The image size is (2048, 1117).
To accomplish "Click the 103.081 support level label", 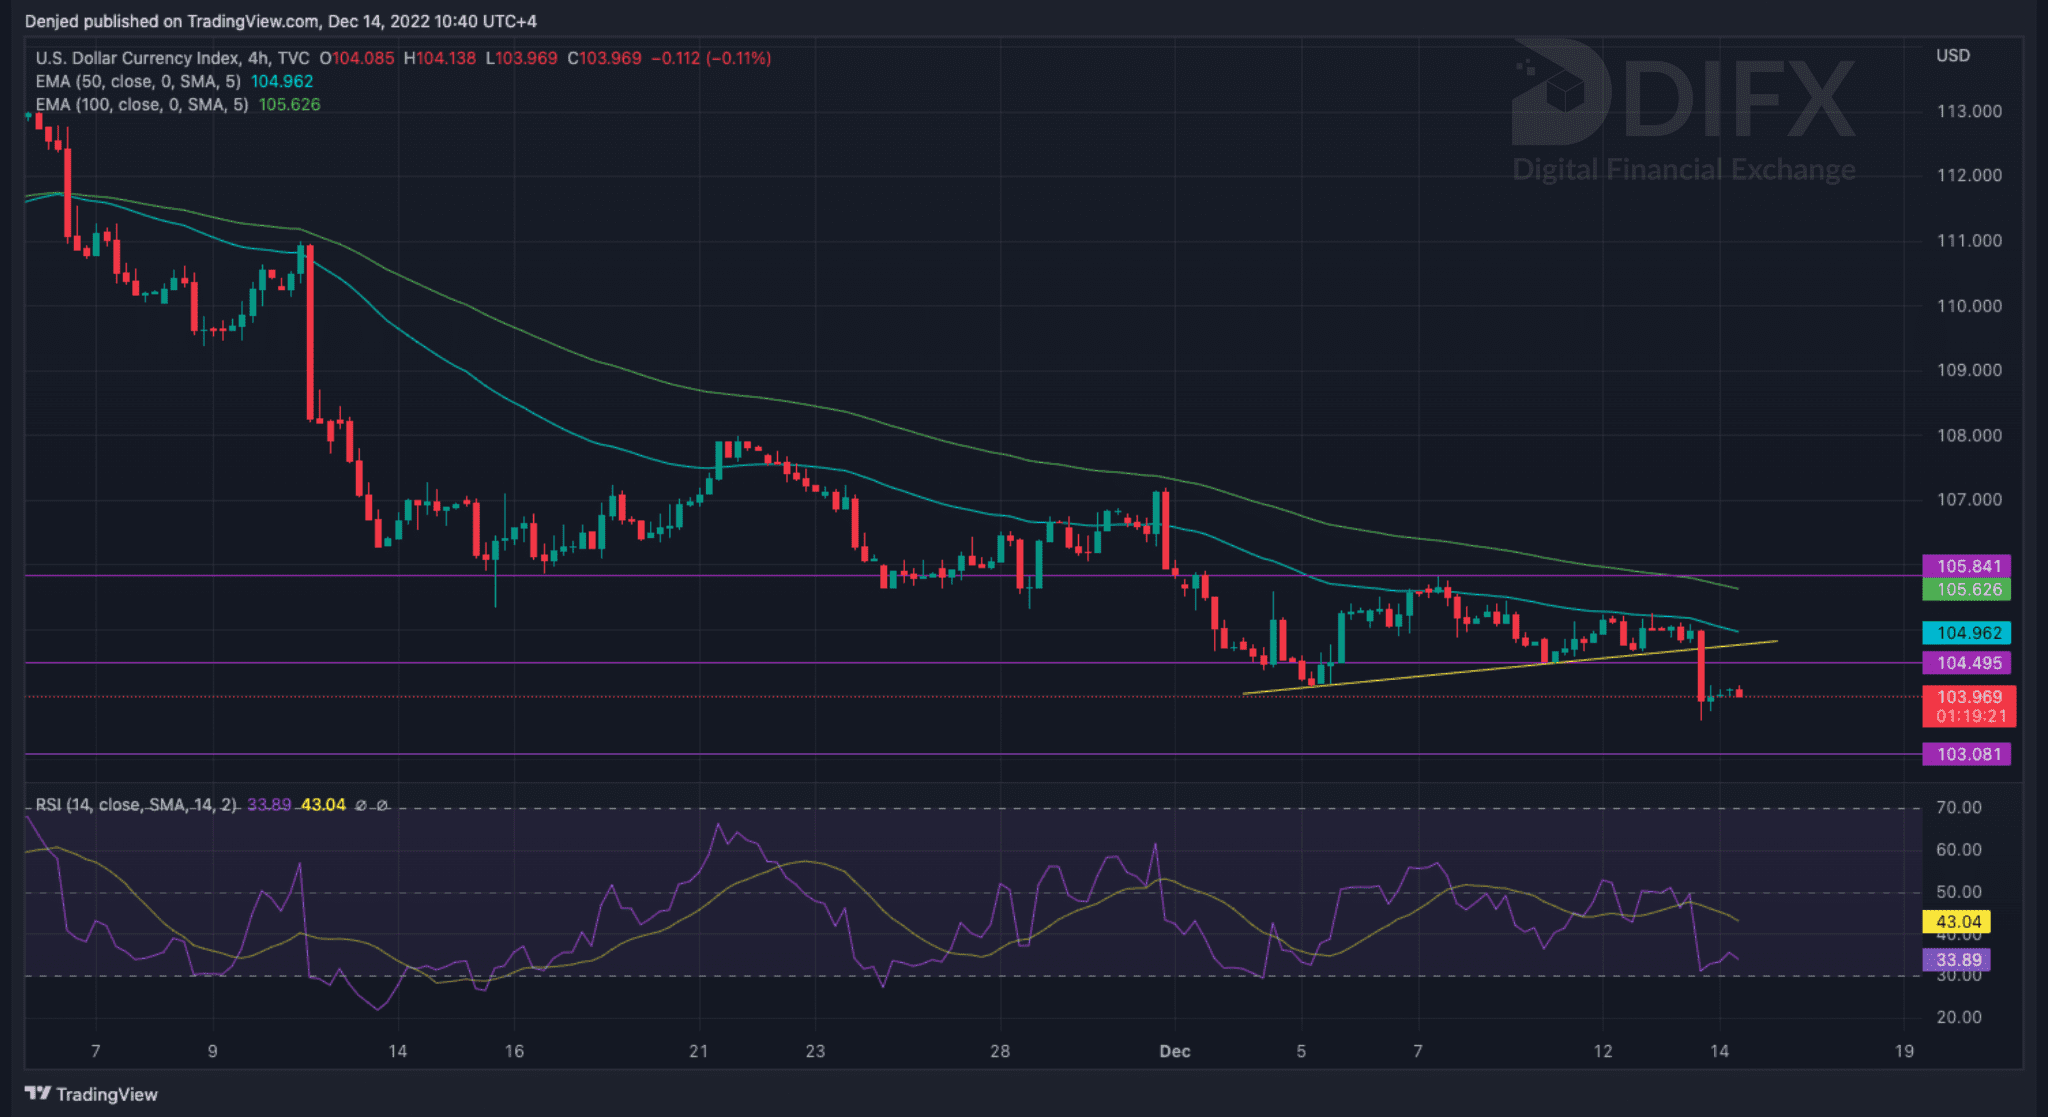I will tap(1968, 754).
